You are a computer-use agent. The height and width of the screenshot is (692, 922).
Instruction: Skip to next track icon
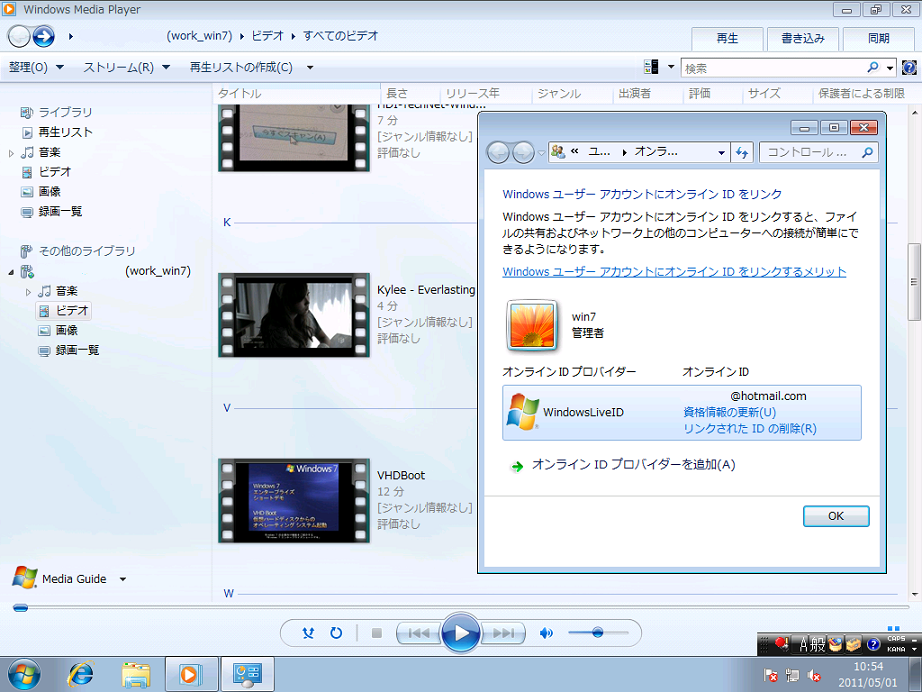click(x=506, y=633)
